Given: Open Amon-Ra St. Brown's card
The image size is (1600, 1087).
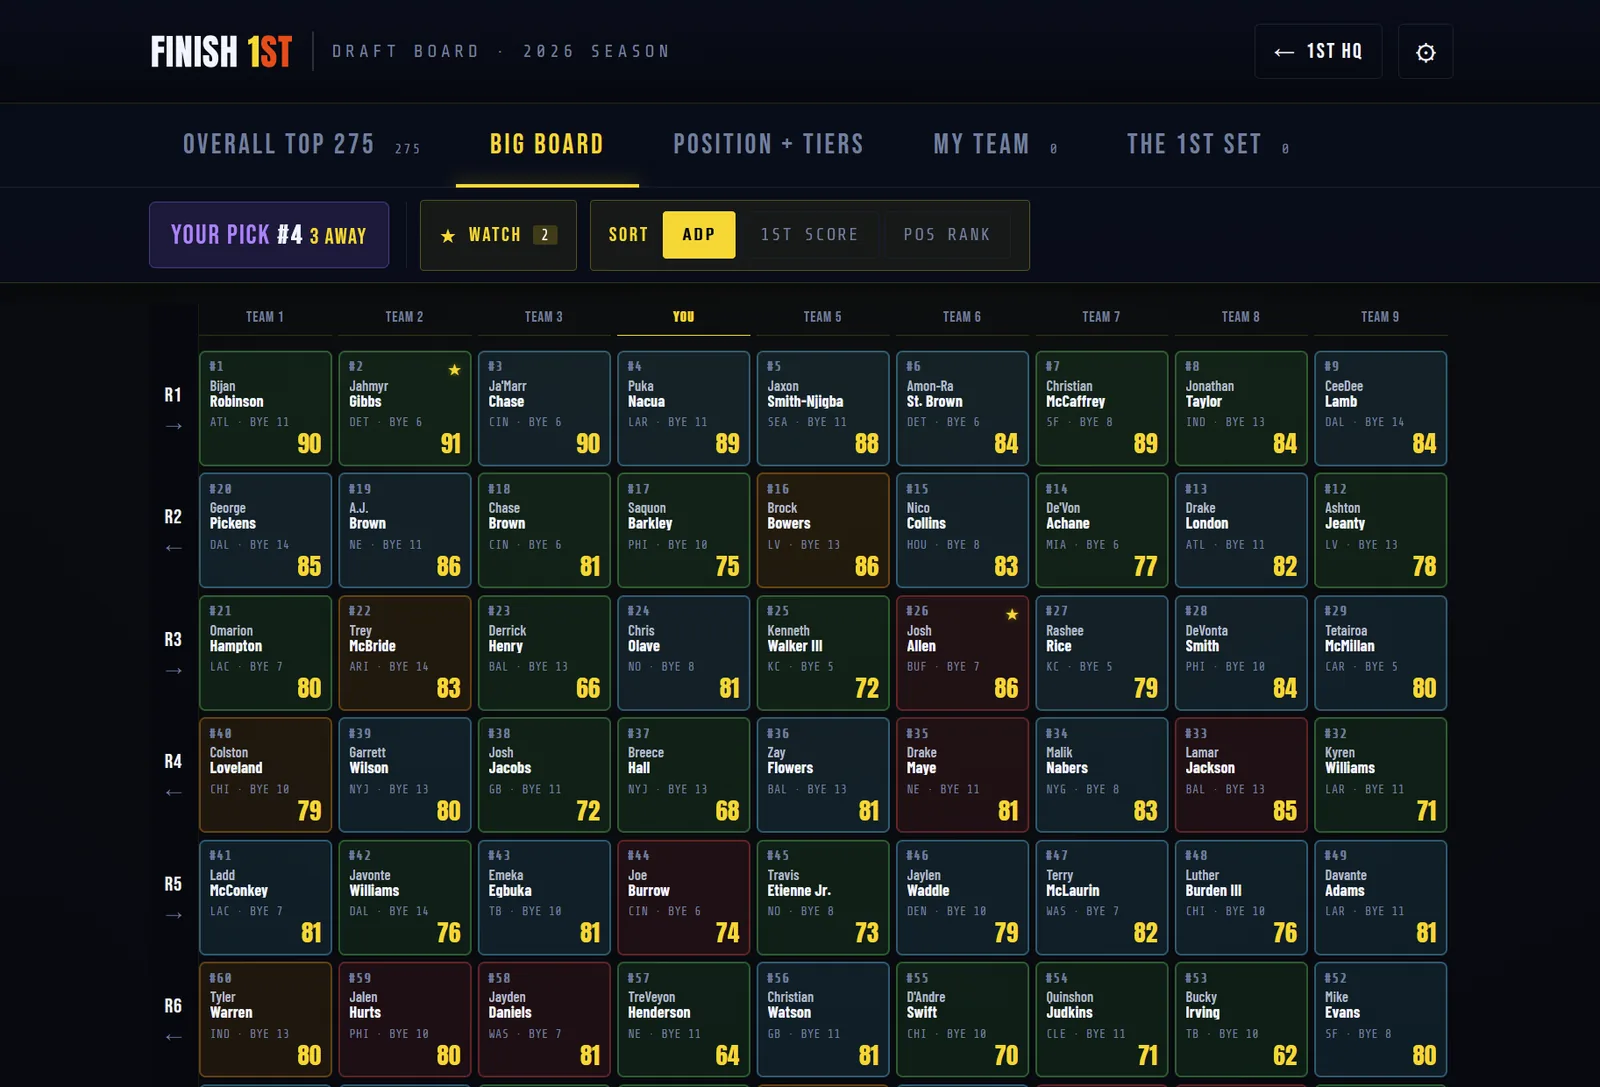Looking at the screenshot, I should click(x=962, y=408).
